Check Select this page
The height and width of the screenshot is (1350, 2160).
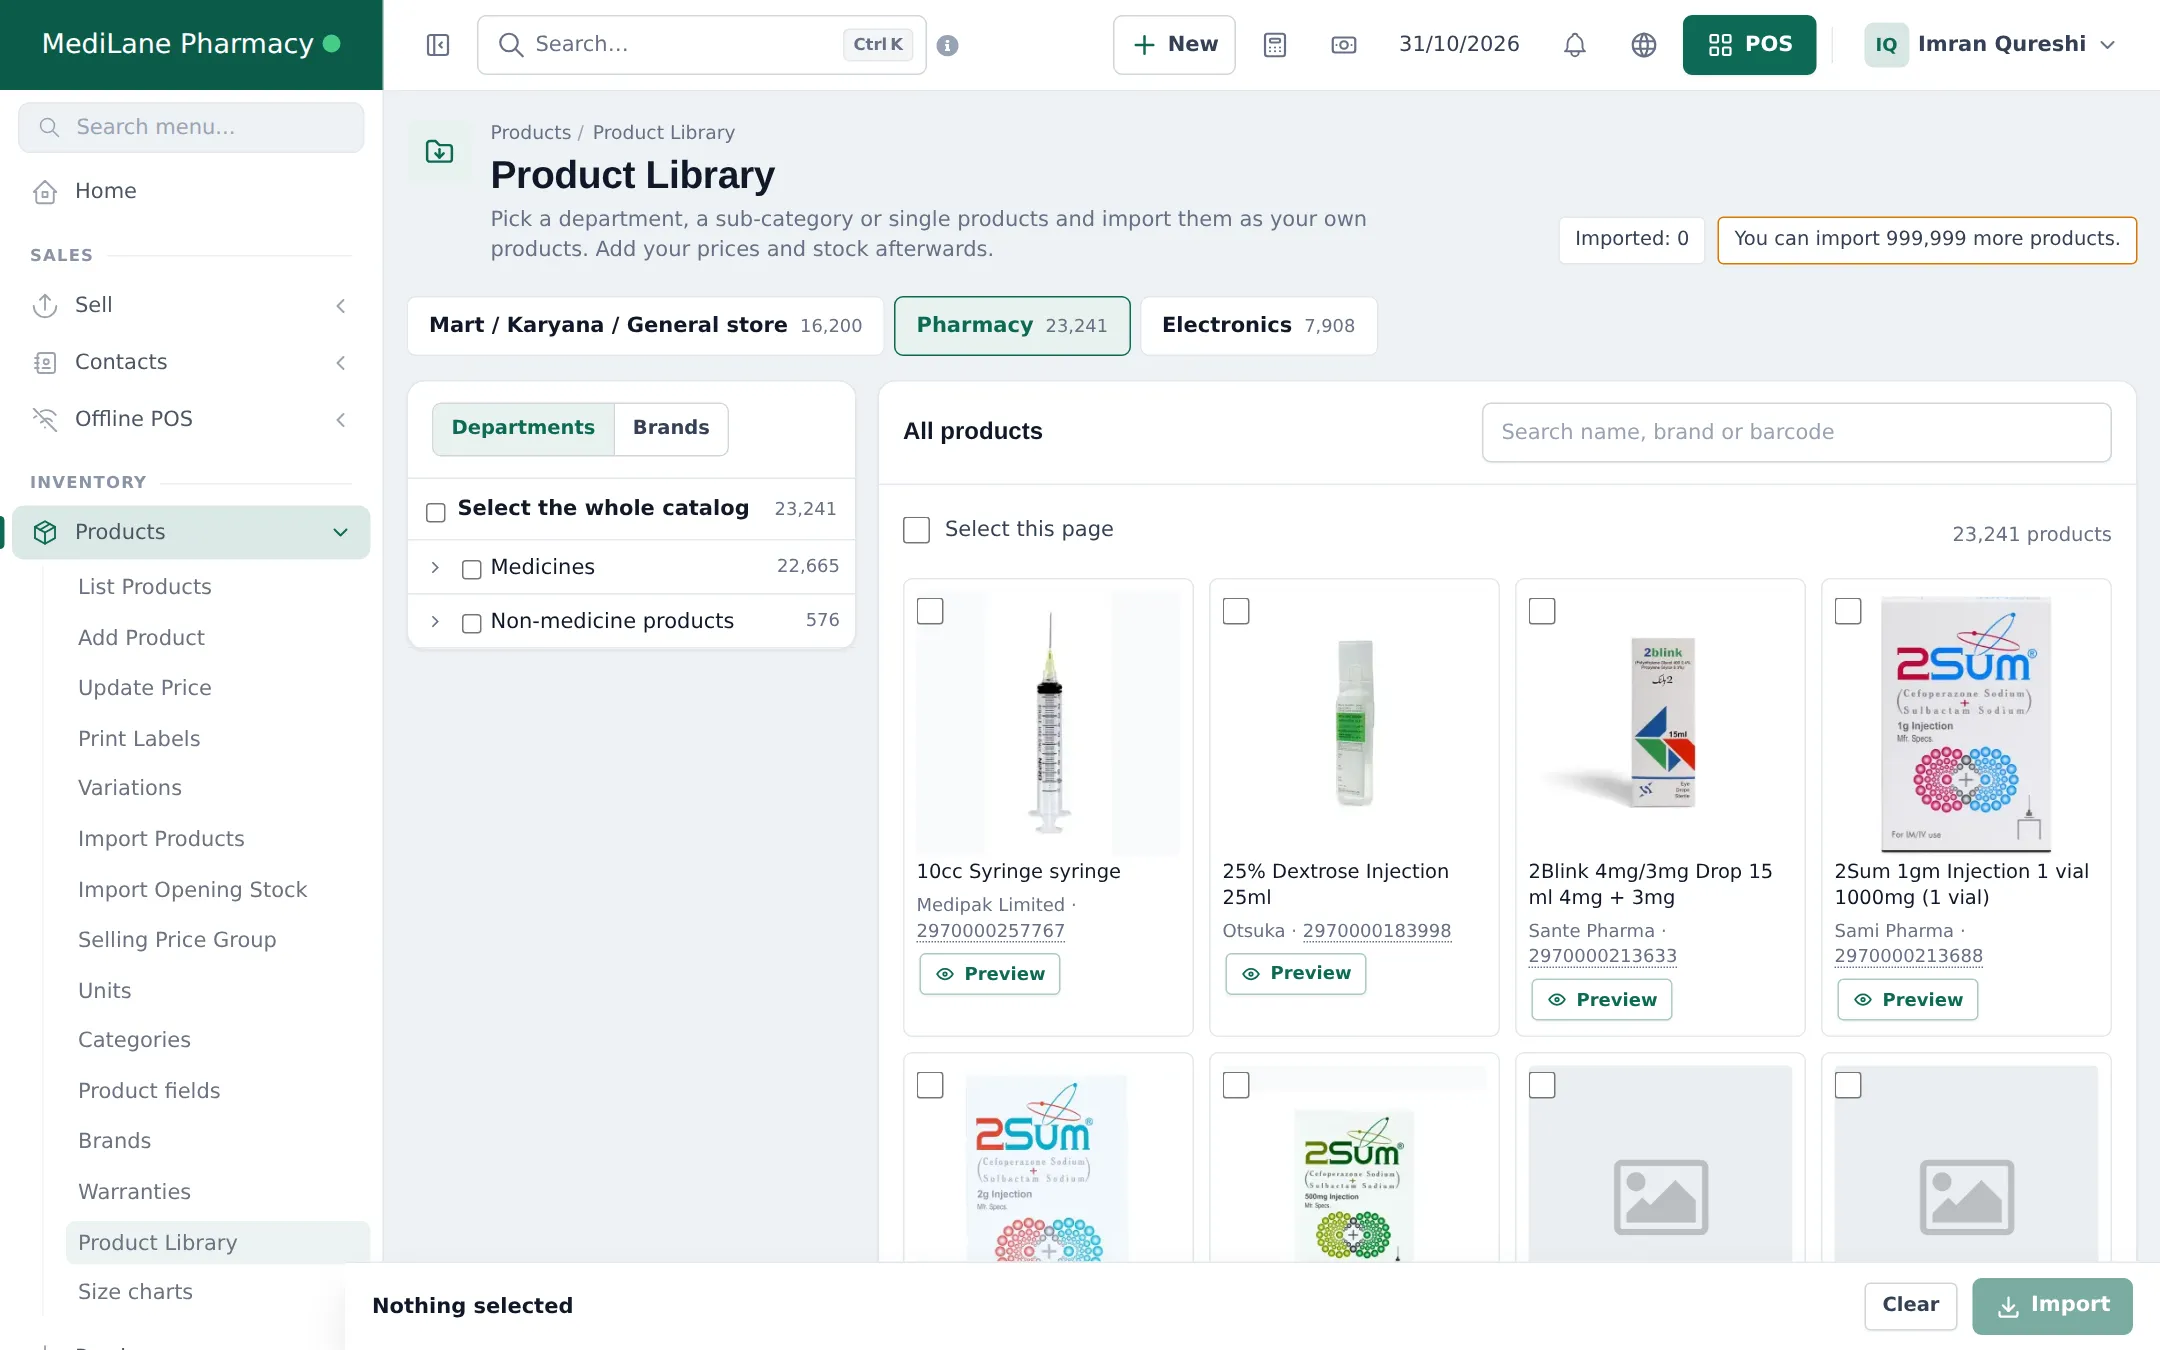(917, 530)
